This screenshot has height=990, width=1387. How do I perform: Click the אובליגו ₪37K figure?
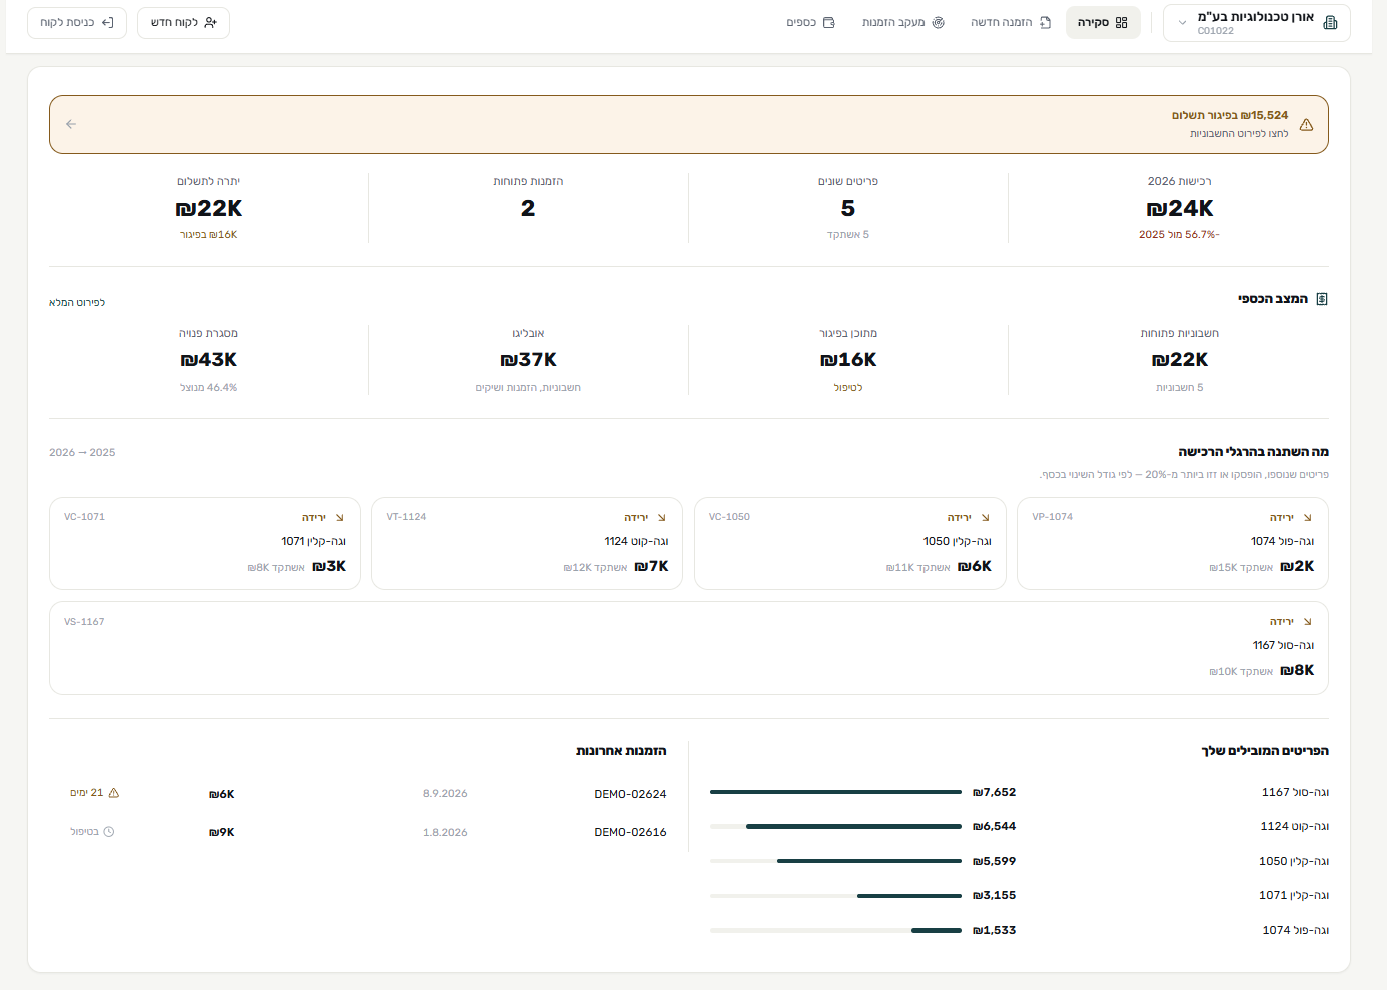(528, 360)
